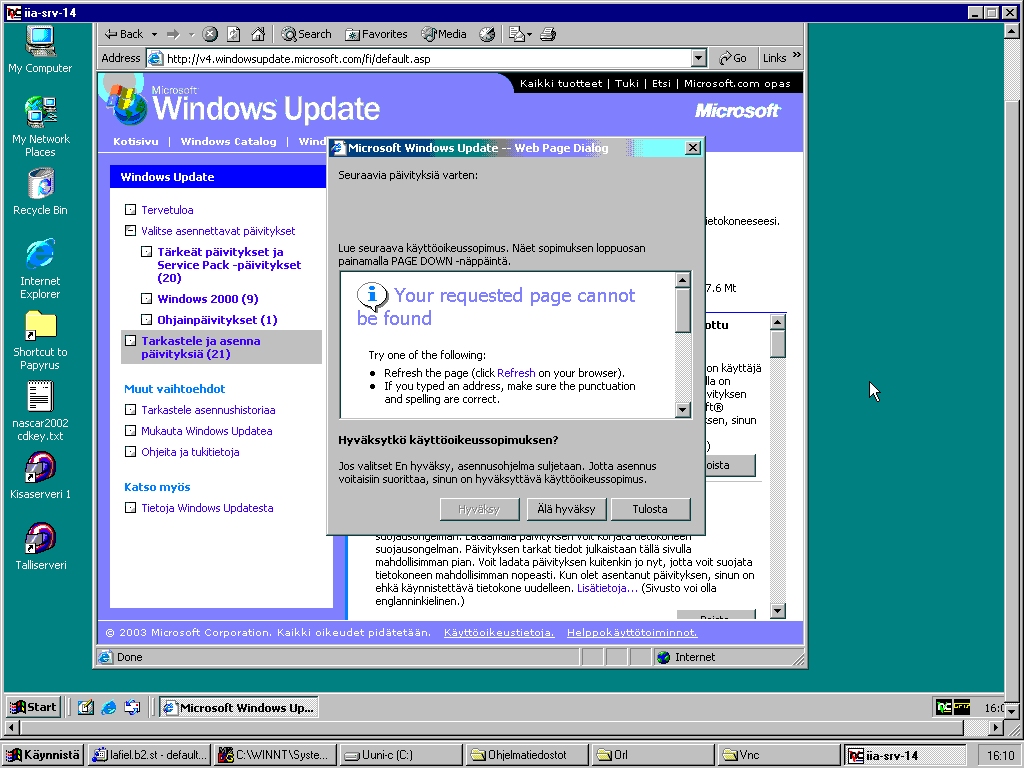Click the license agreement scrollbar down arrow

(683, 409)
